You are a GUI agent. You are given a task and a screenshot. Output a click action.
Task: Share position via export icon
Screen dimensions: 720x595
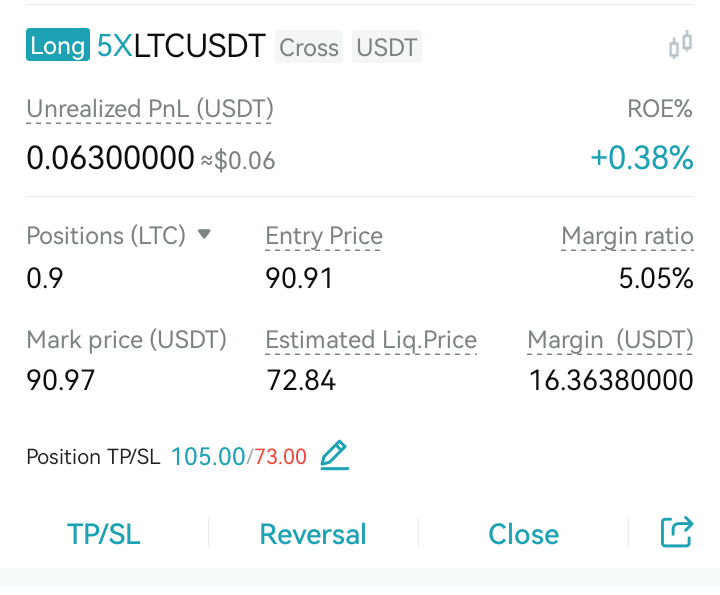point(677,532)
